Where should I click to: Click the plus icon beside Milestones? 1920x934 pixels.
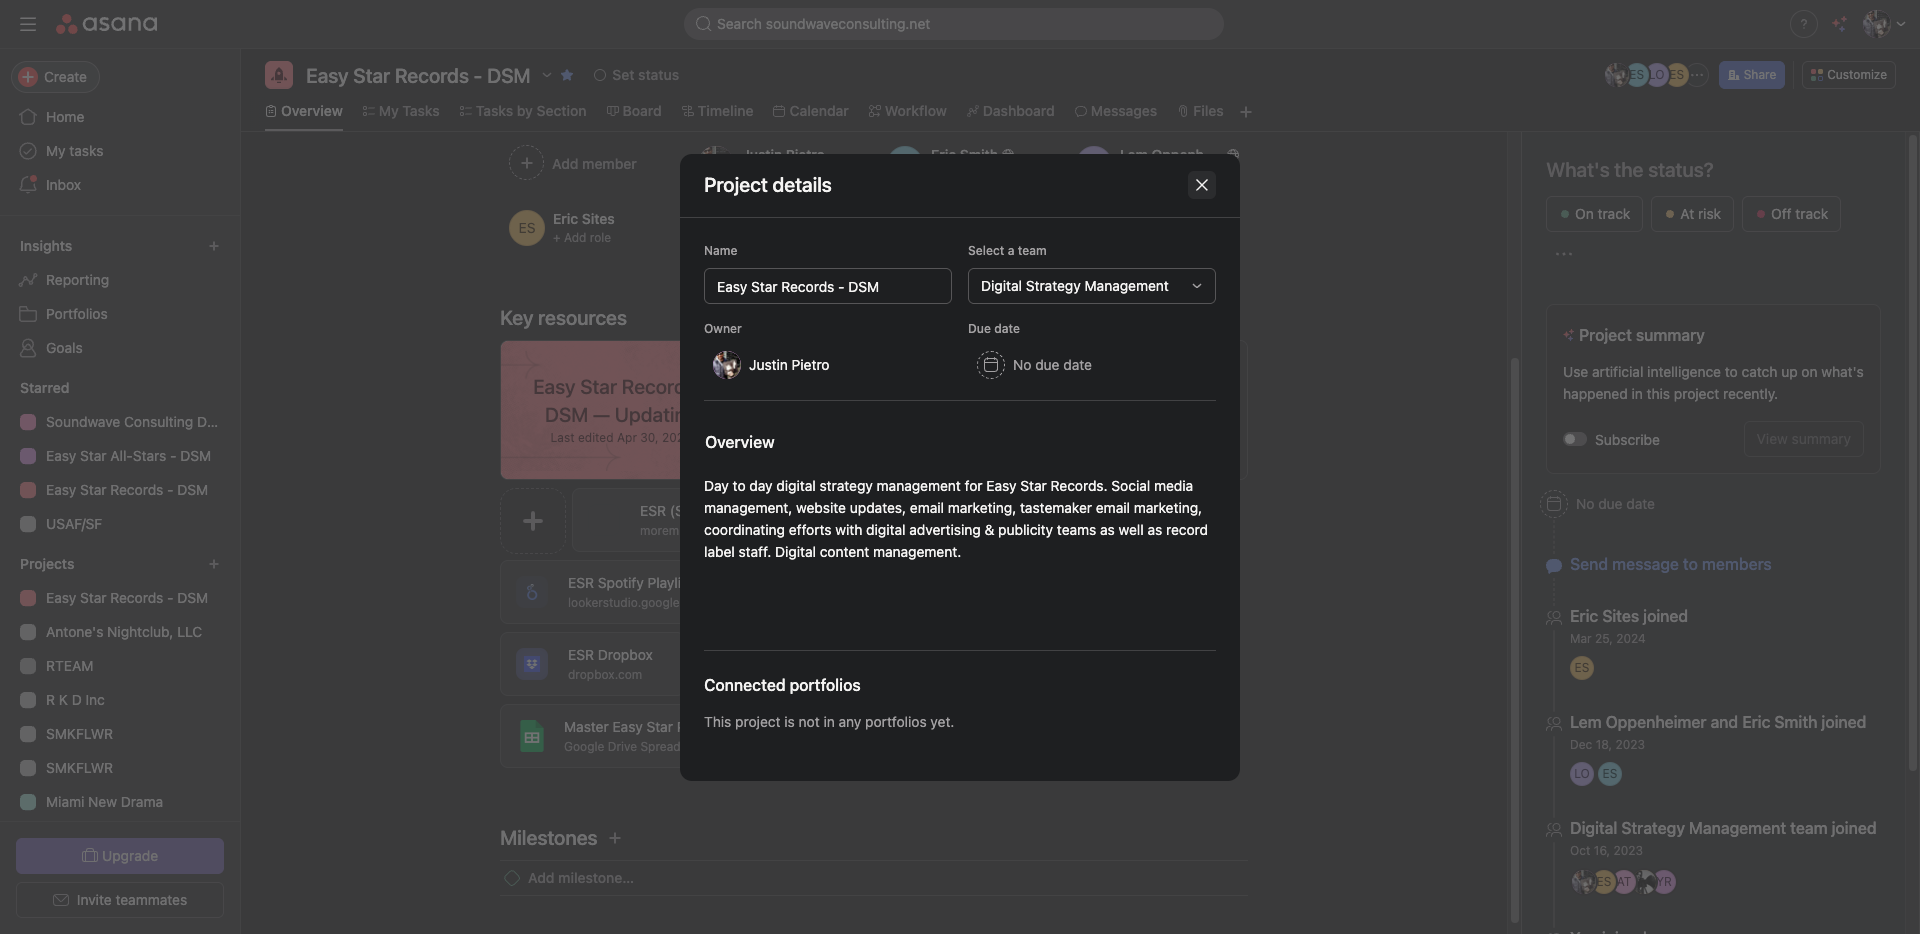[x=615, y=838]
